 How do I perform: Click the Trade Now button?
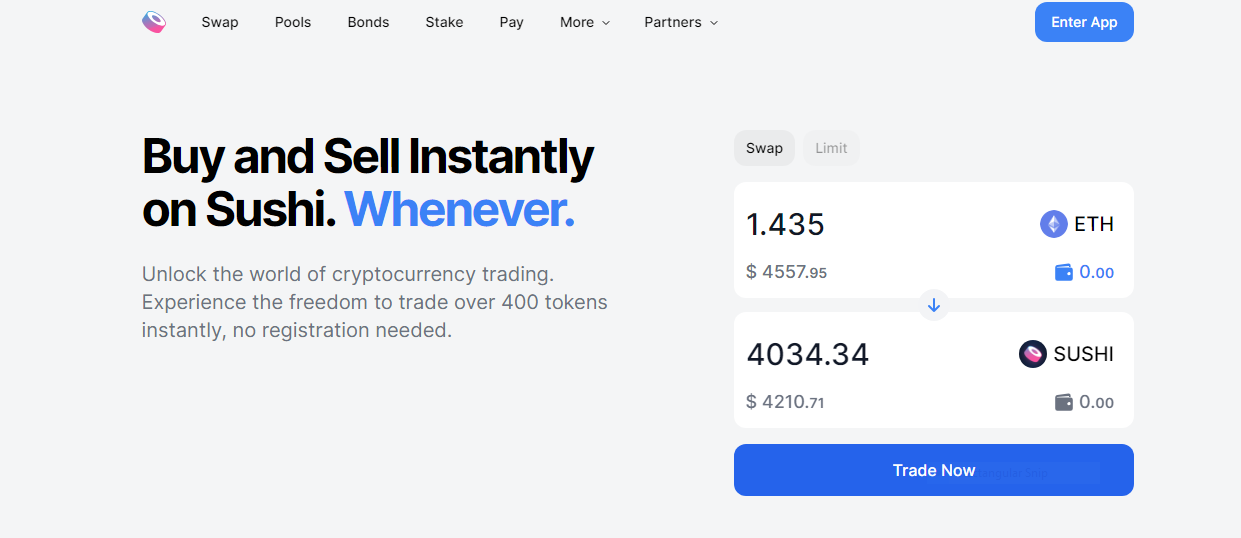[934, 470]
